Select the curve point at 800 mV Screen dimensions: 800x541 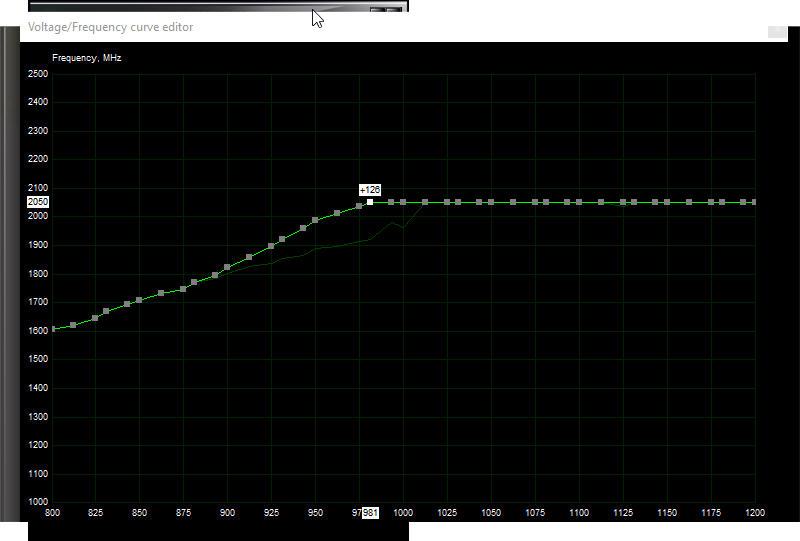pyautogui.click(x=53, y=329)
